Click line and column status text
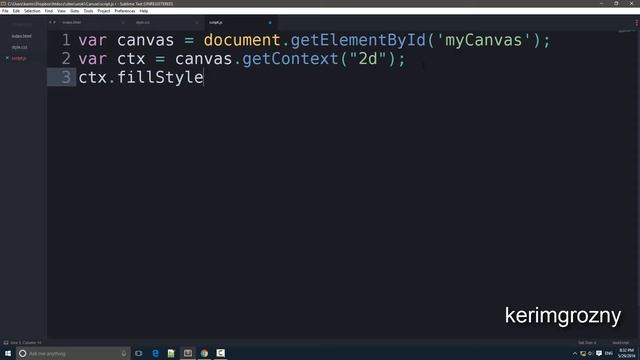The width and height of the screenshot is (640, 360). [26, 342]
